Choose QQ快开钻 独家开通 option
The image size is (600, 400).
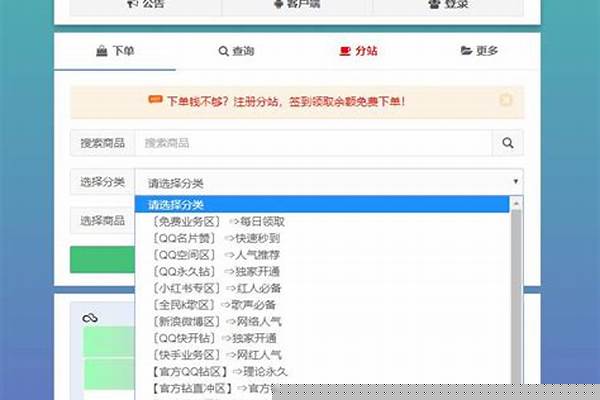coord(322,338)
